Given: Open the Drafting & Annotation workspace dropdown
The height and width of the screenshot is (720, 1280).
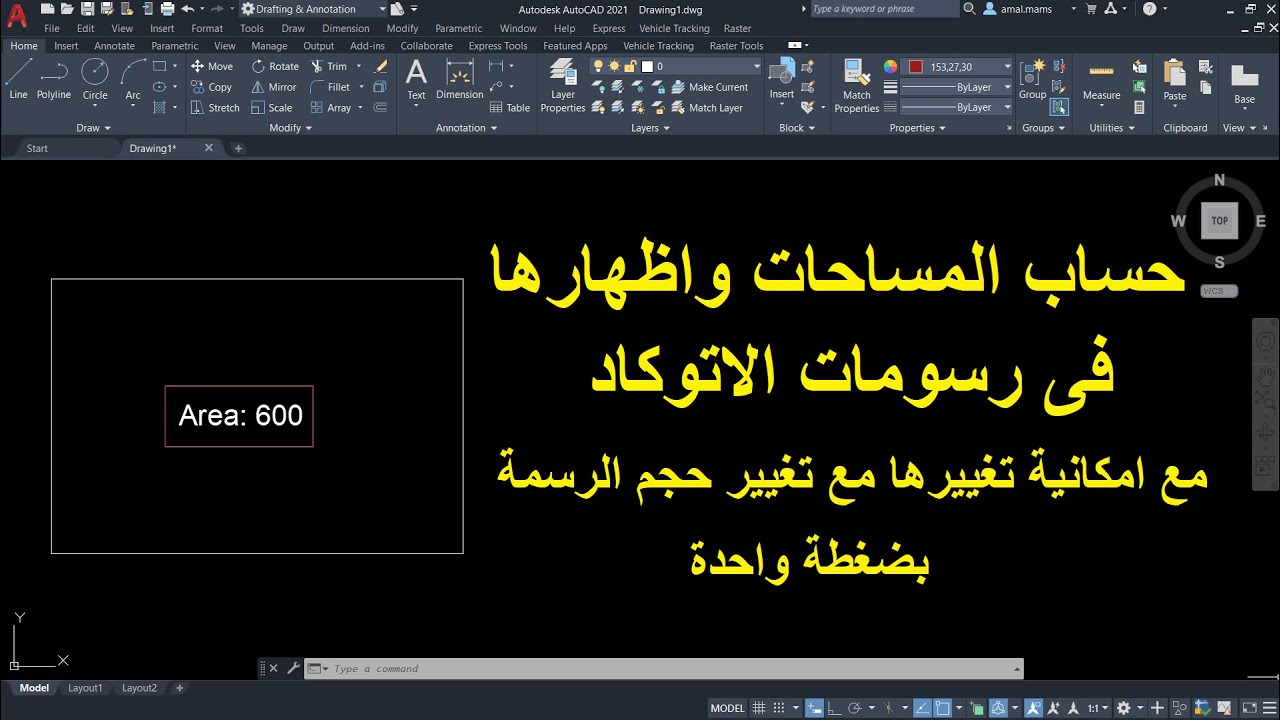Looking at the screenshot, I should [x=313, y=9].
